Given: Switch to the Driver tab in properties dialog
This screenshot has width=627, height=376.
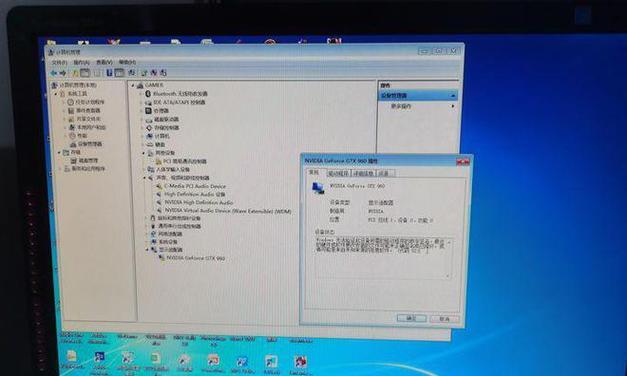Looking at the screenshot, I should pyautogui.click(x=338, y=173).
